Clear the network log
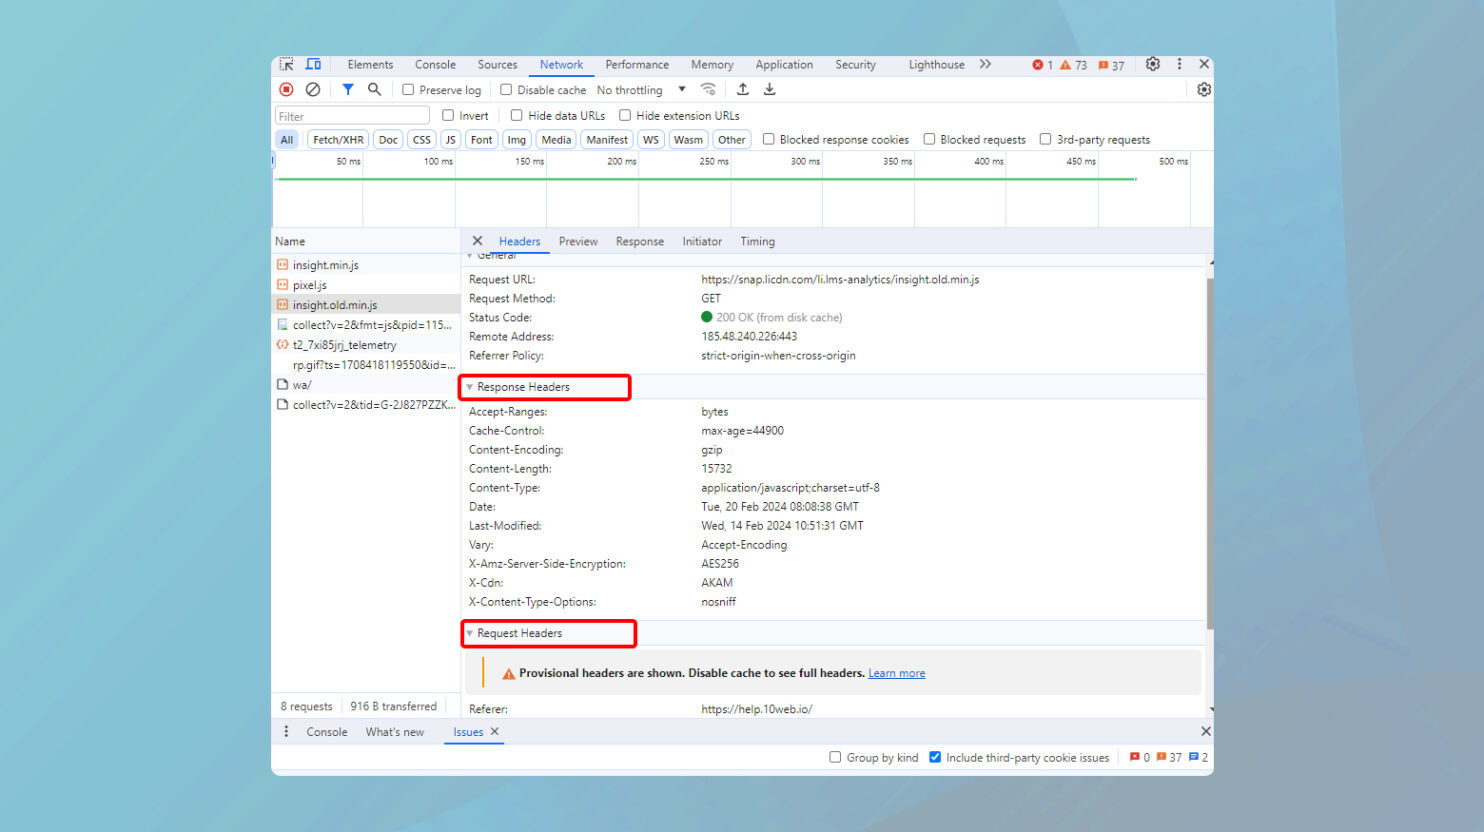The image size is (1484, 832). coord(313,90)
